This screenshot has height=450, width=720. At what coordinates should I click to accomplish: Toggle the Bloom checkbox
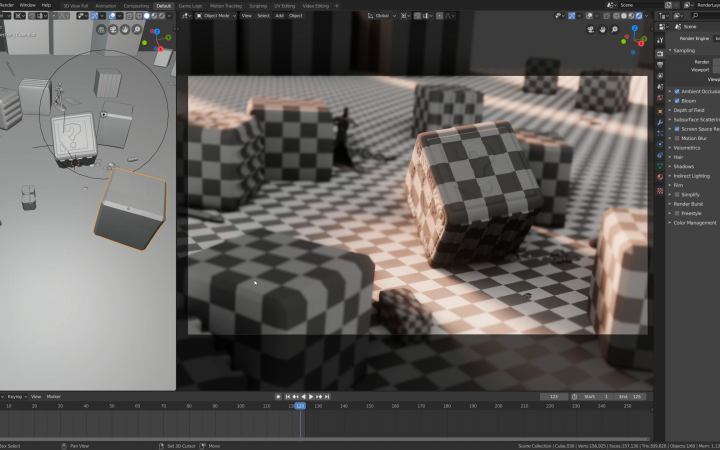(x=677, y=101)
